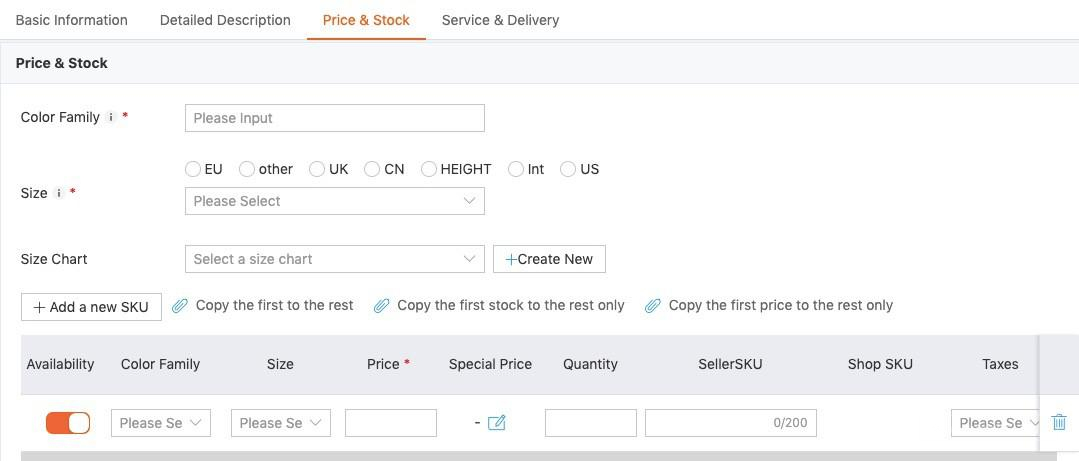1079x461 pixels.
Task: Click the Add a new SKU button
Action: 91,307
